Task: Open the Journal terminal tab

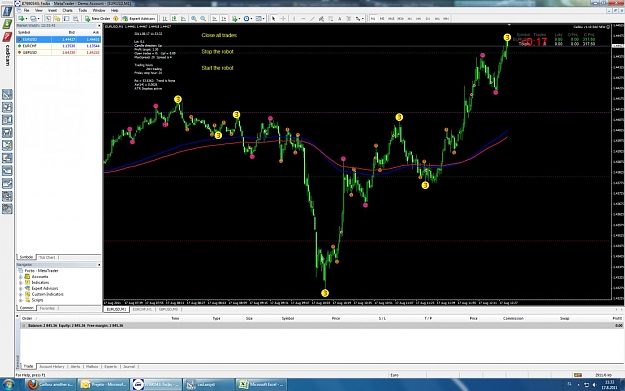Action: tap(129, 367)
